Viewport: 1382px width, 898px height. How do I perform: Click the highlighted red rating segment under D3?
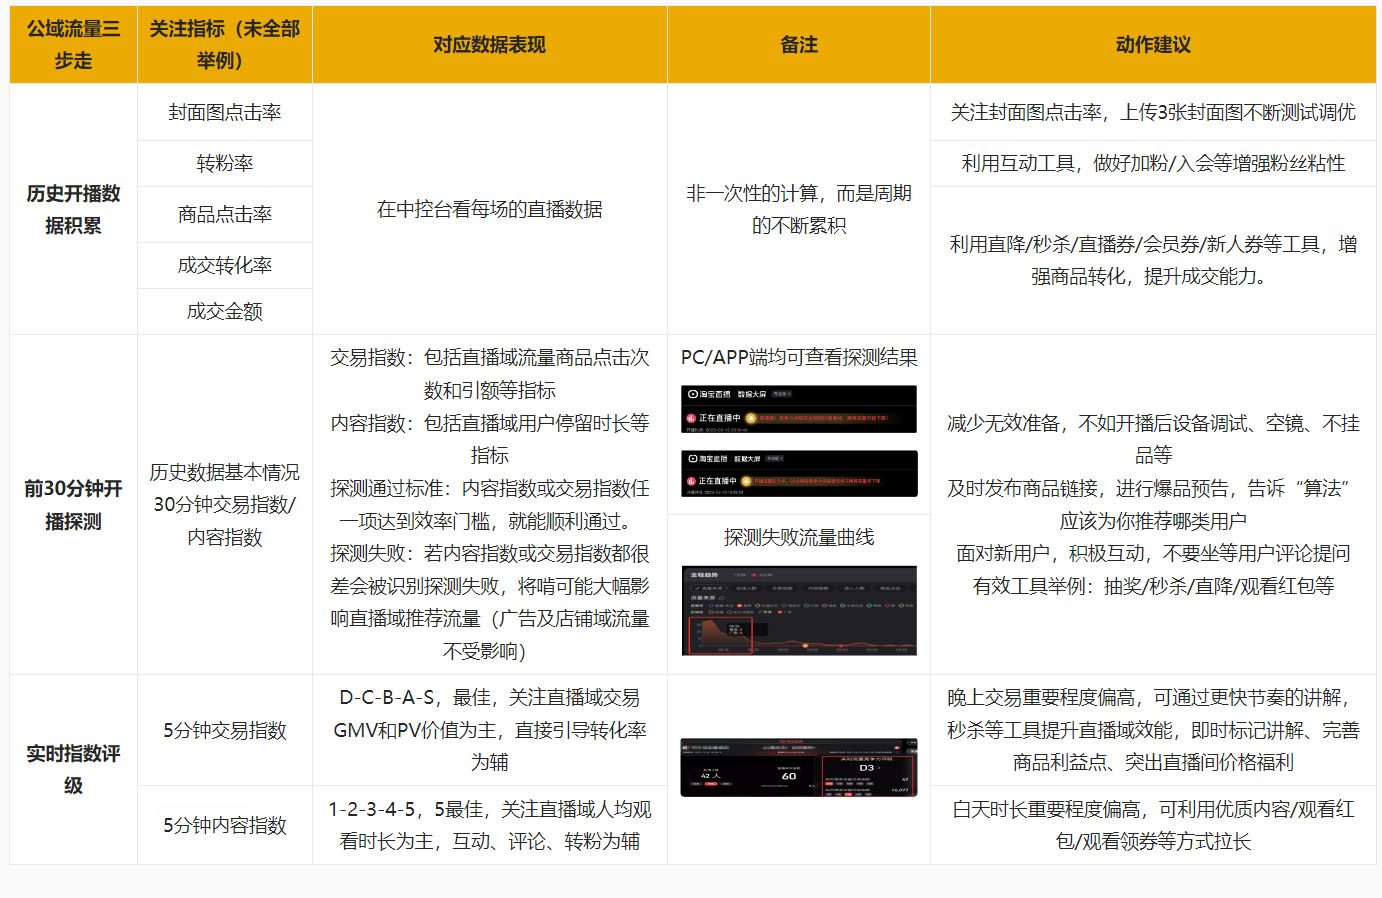pyautogui.click(x=829, y=784)
